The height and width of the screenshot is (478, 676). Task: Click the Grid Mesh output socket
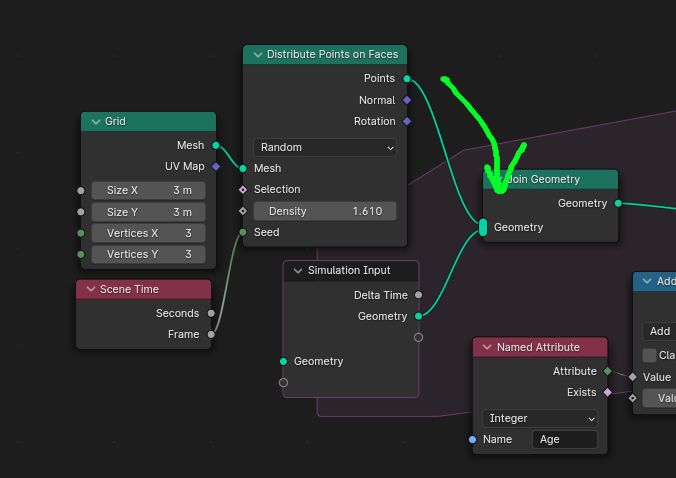coord(216,146)
